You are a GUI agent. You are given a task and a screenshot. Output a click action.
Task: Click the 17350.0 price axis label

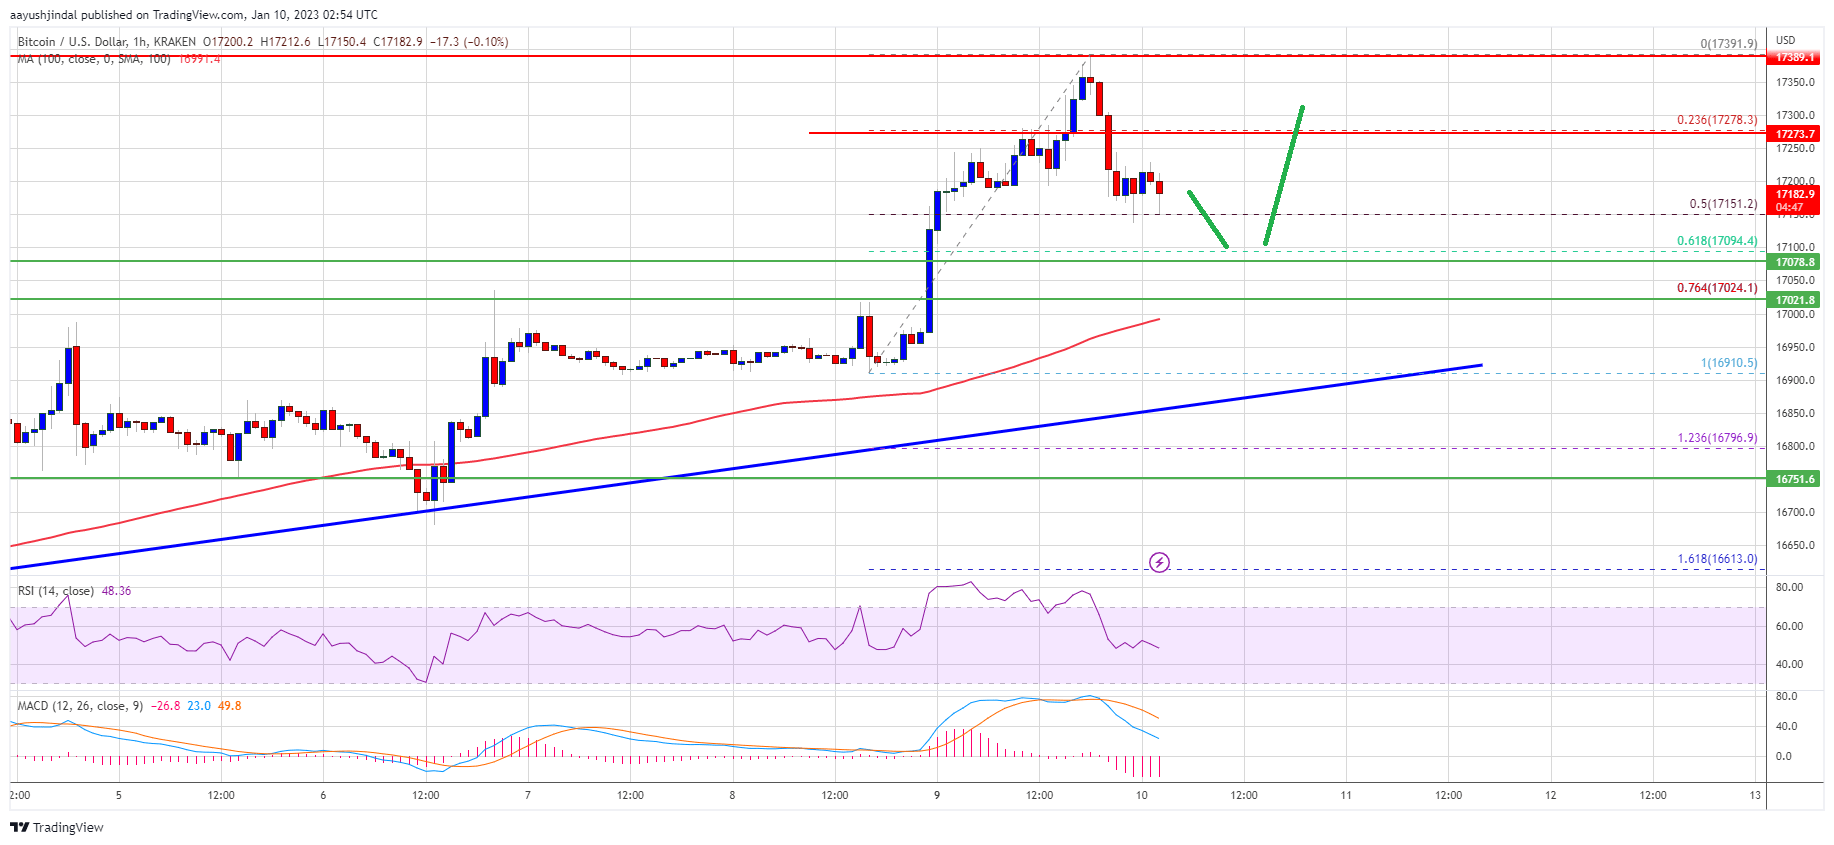(x=1794, y=82)
